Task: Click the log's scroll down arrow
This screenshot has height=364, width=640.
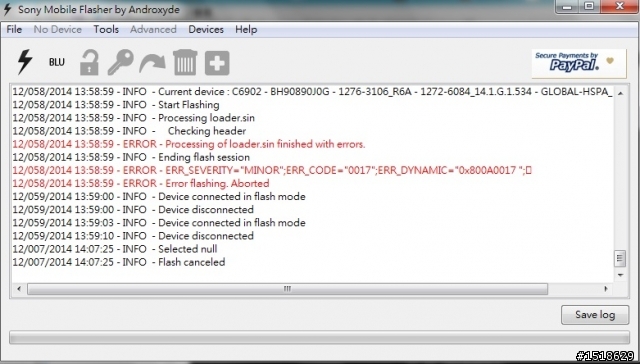Action: (x=620, y=275)
